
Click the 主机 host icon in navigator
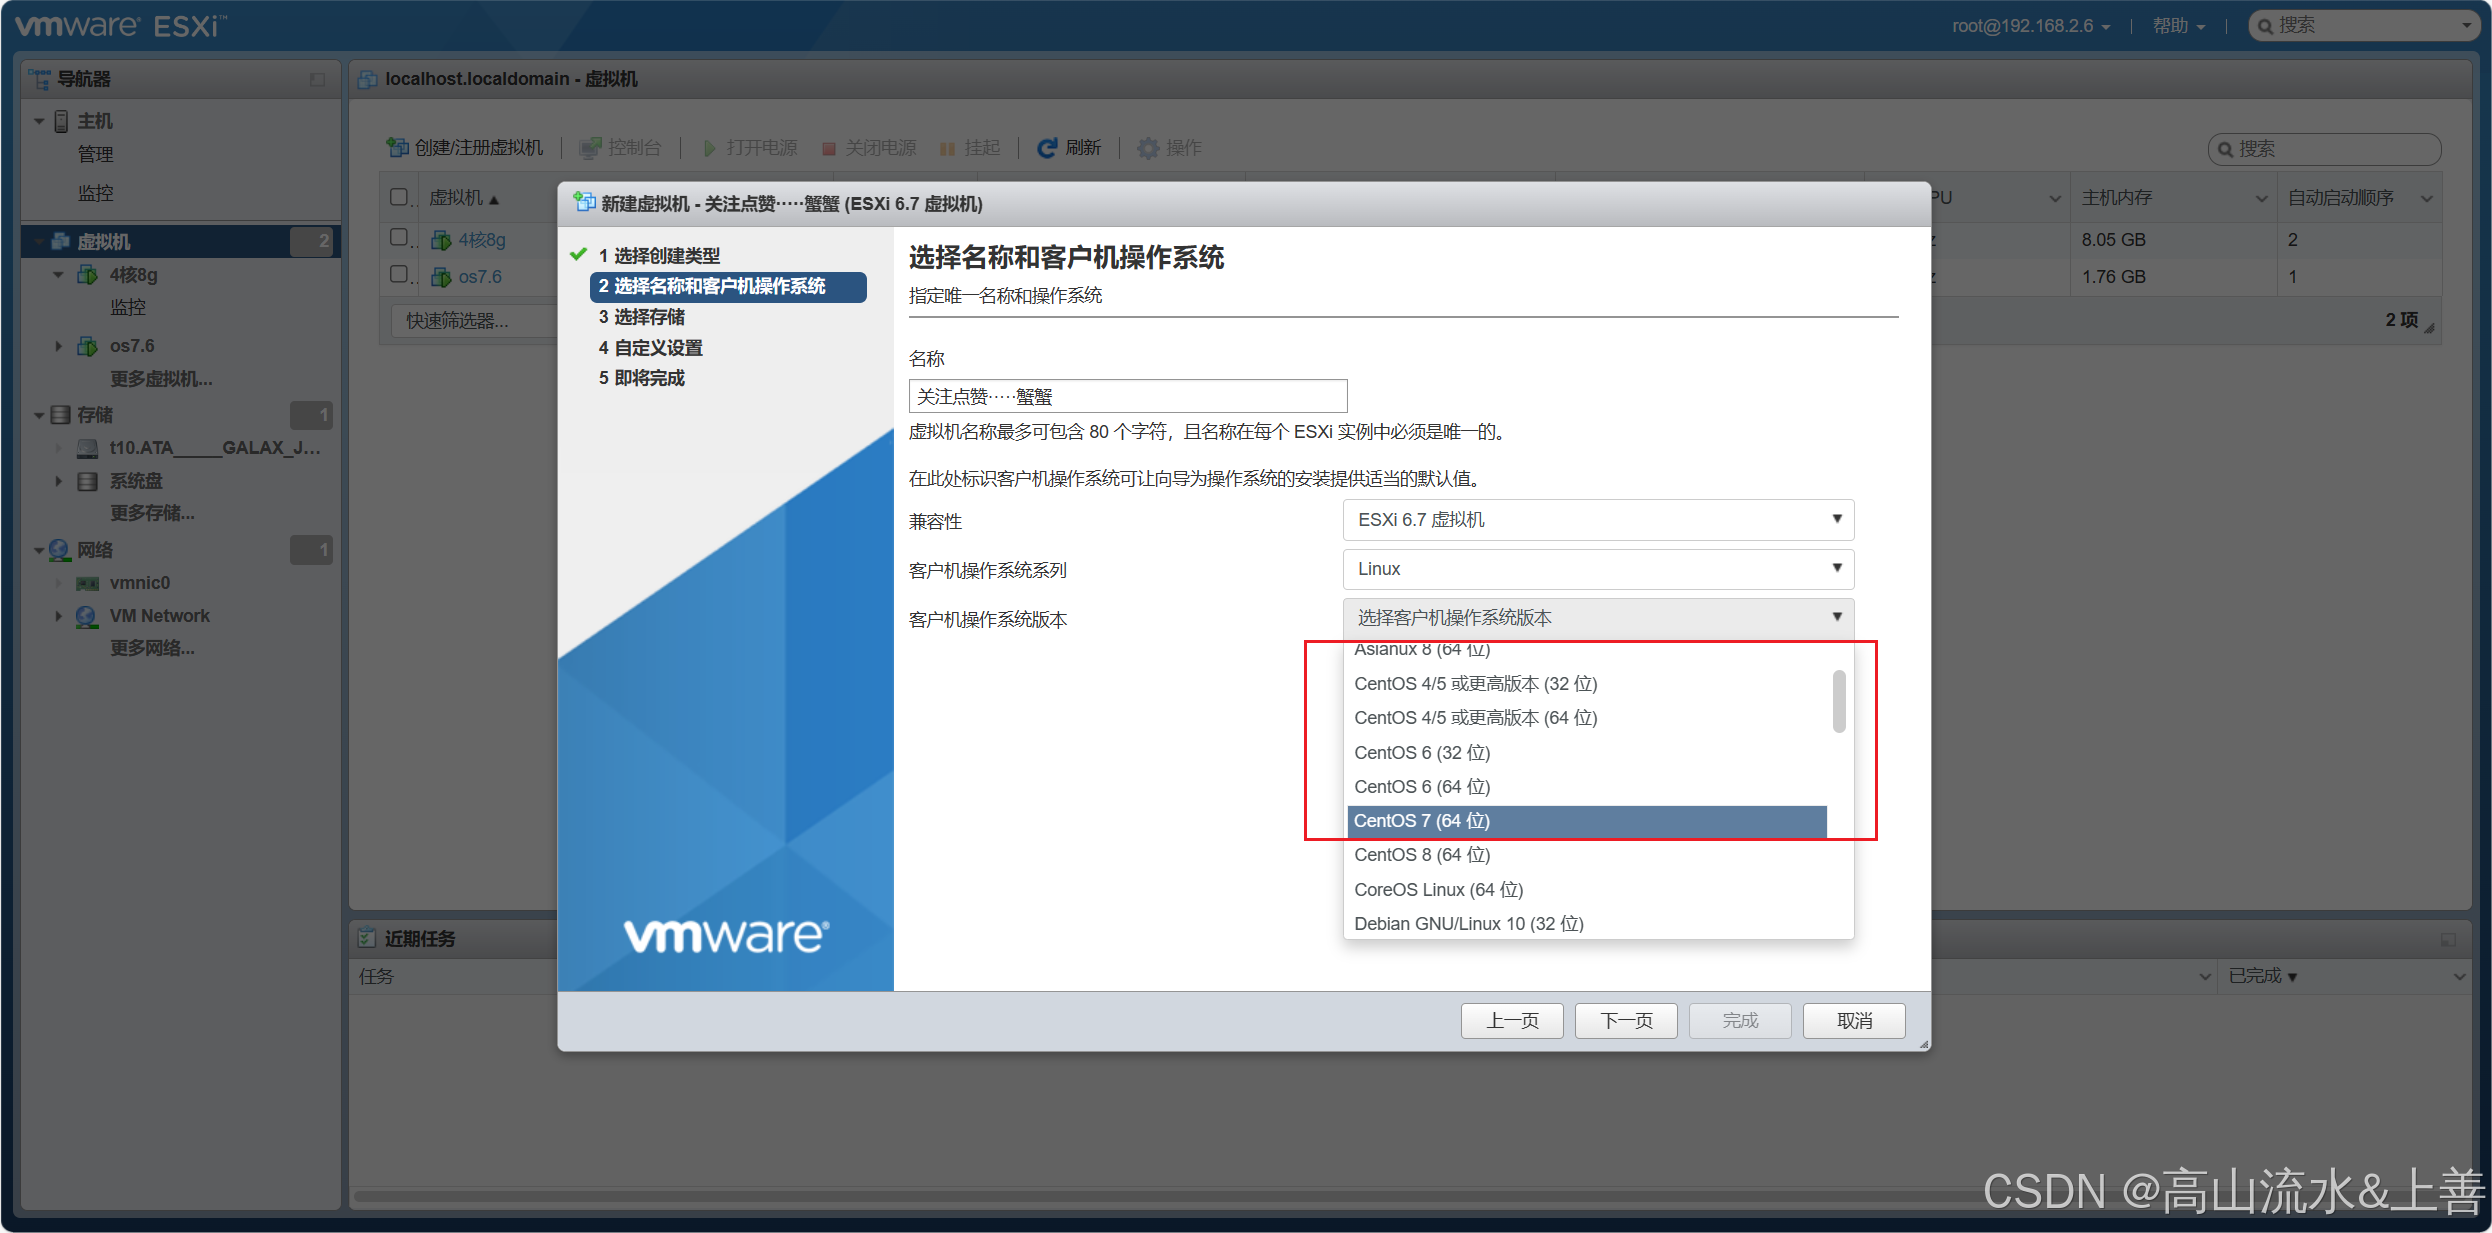pyautogui.click(x=61, y=121)
